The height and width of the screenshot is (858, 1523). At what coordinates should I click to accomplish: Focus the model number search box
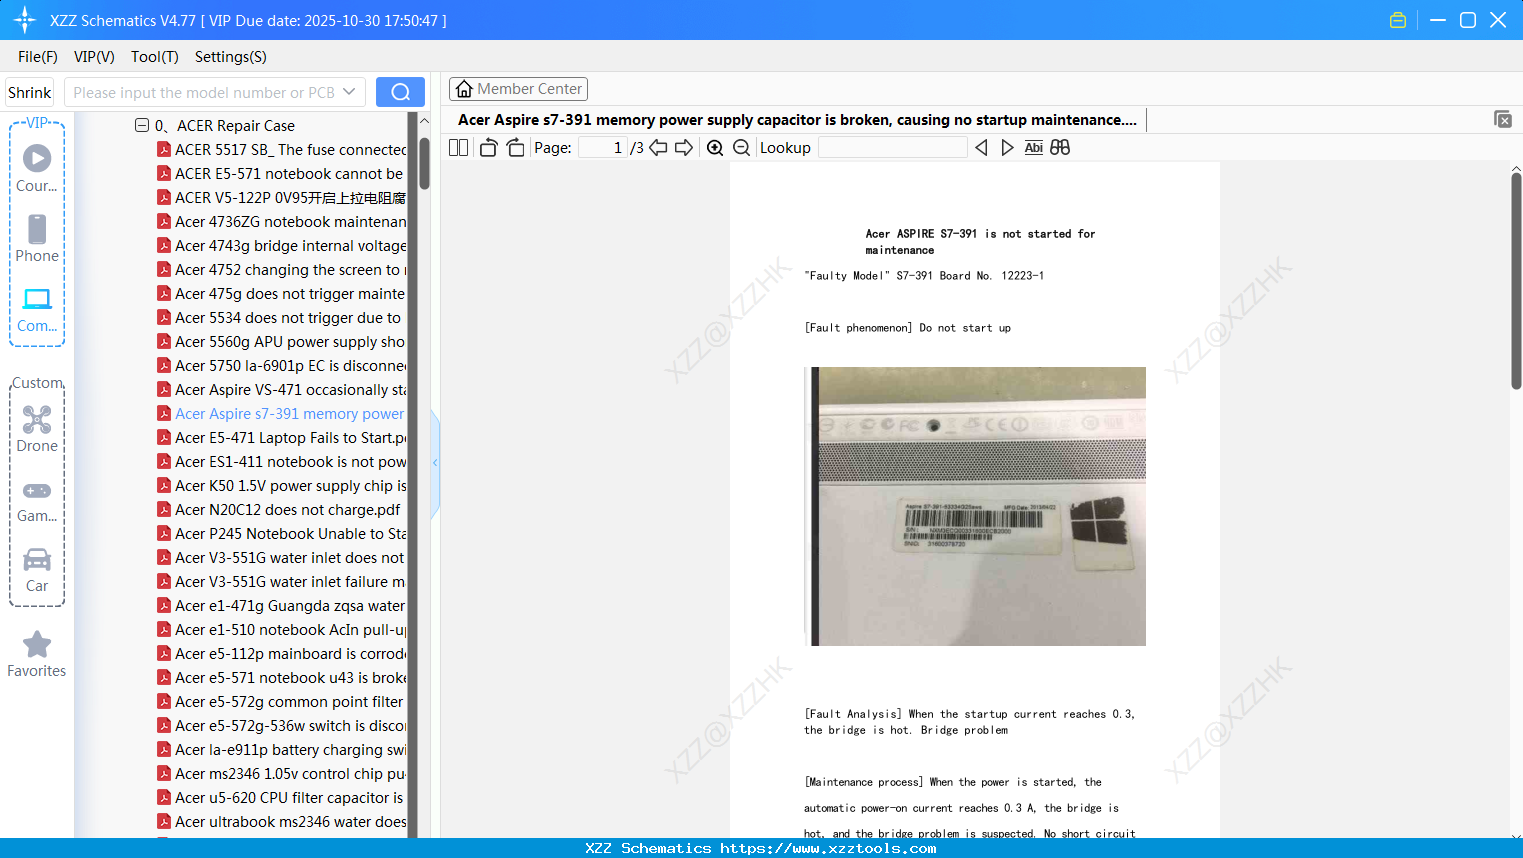pos(203,92)
